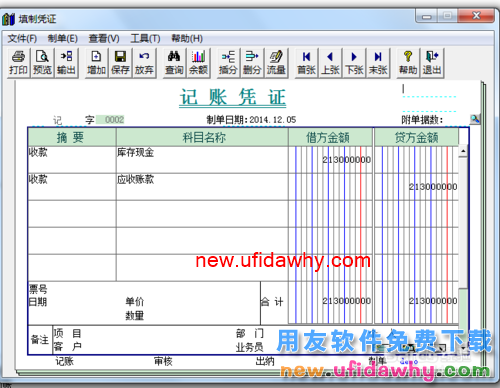Click the 记账 label at the bottom
The image size is (500, 388).
(x=65, y=361)
